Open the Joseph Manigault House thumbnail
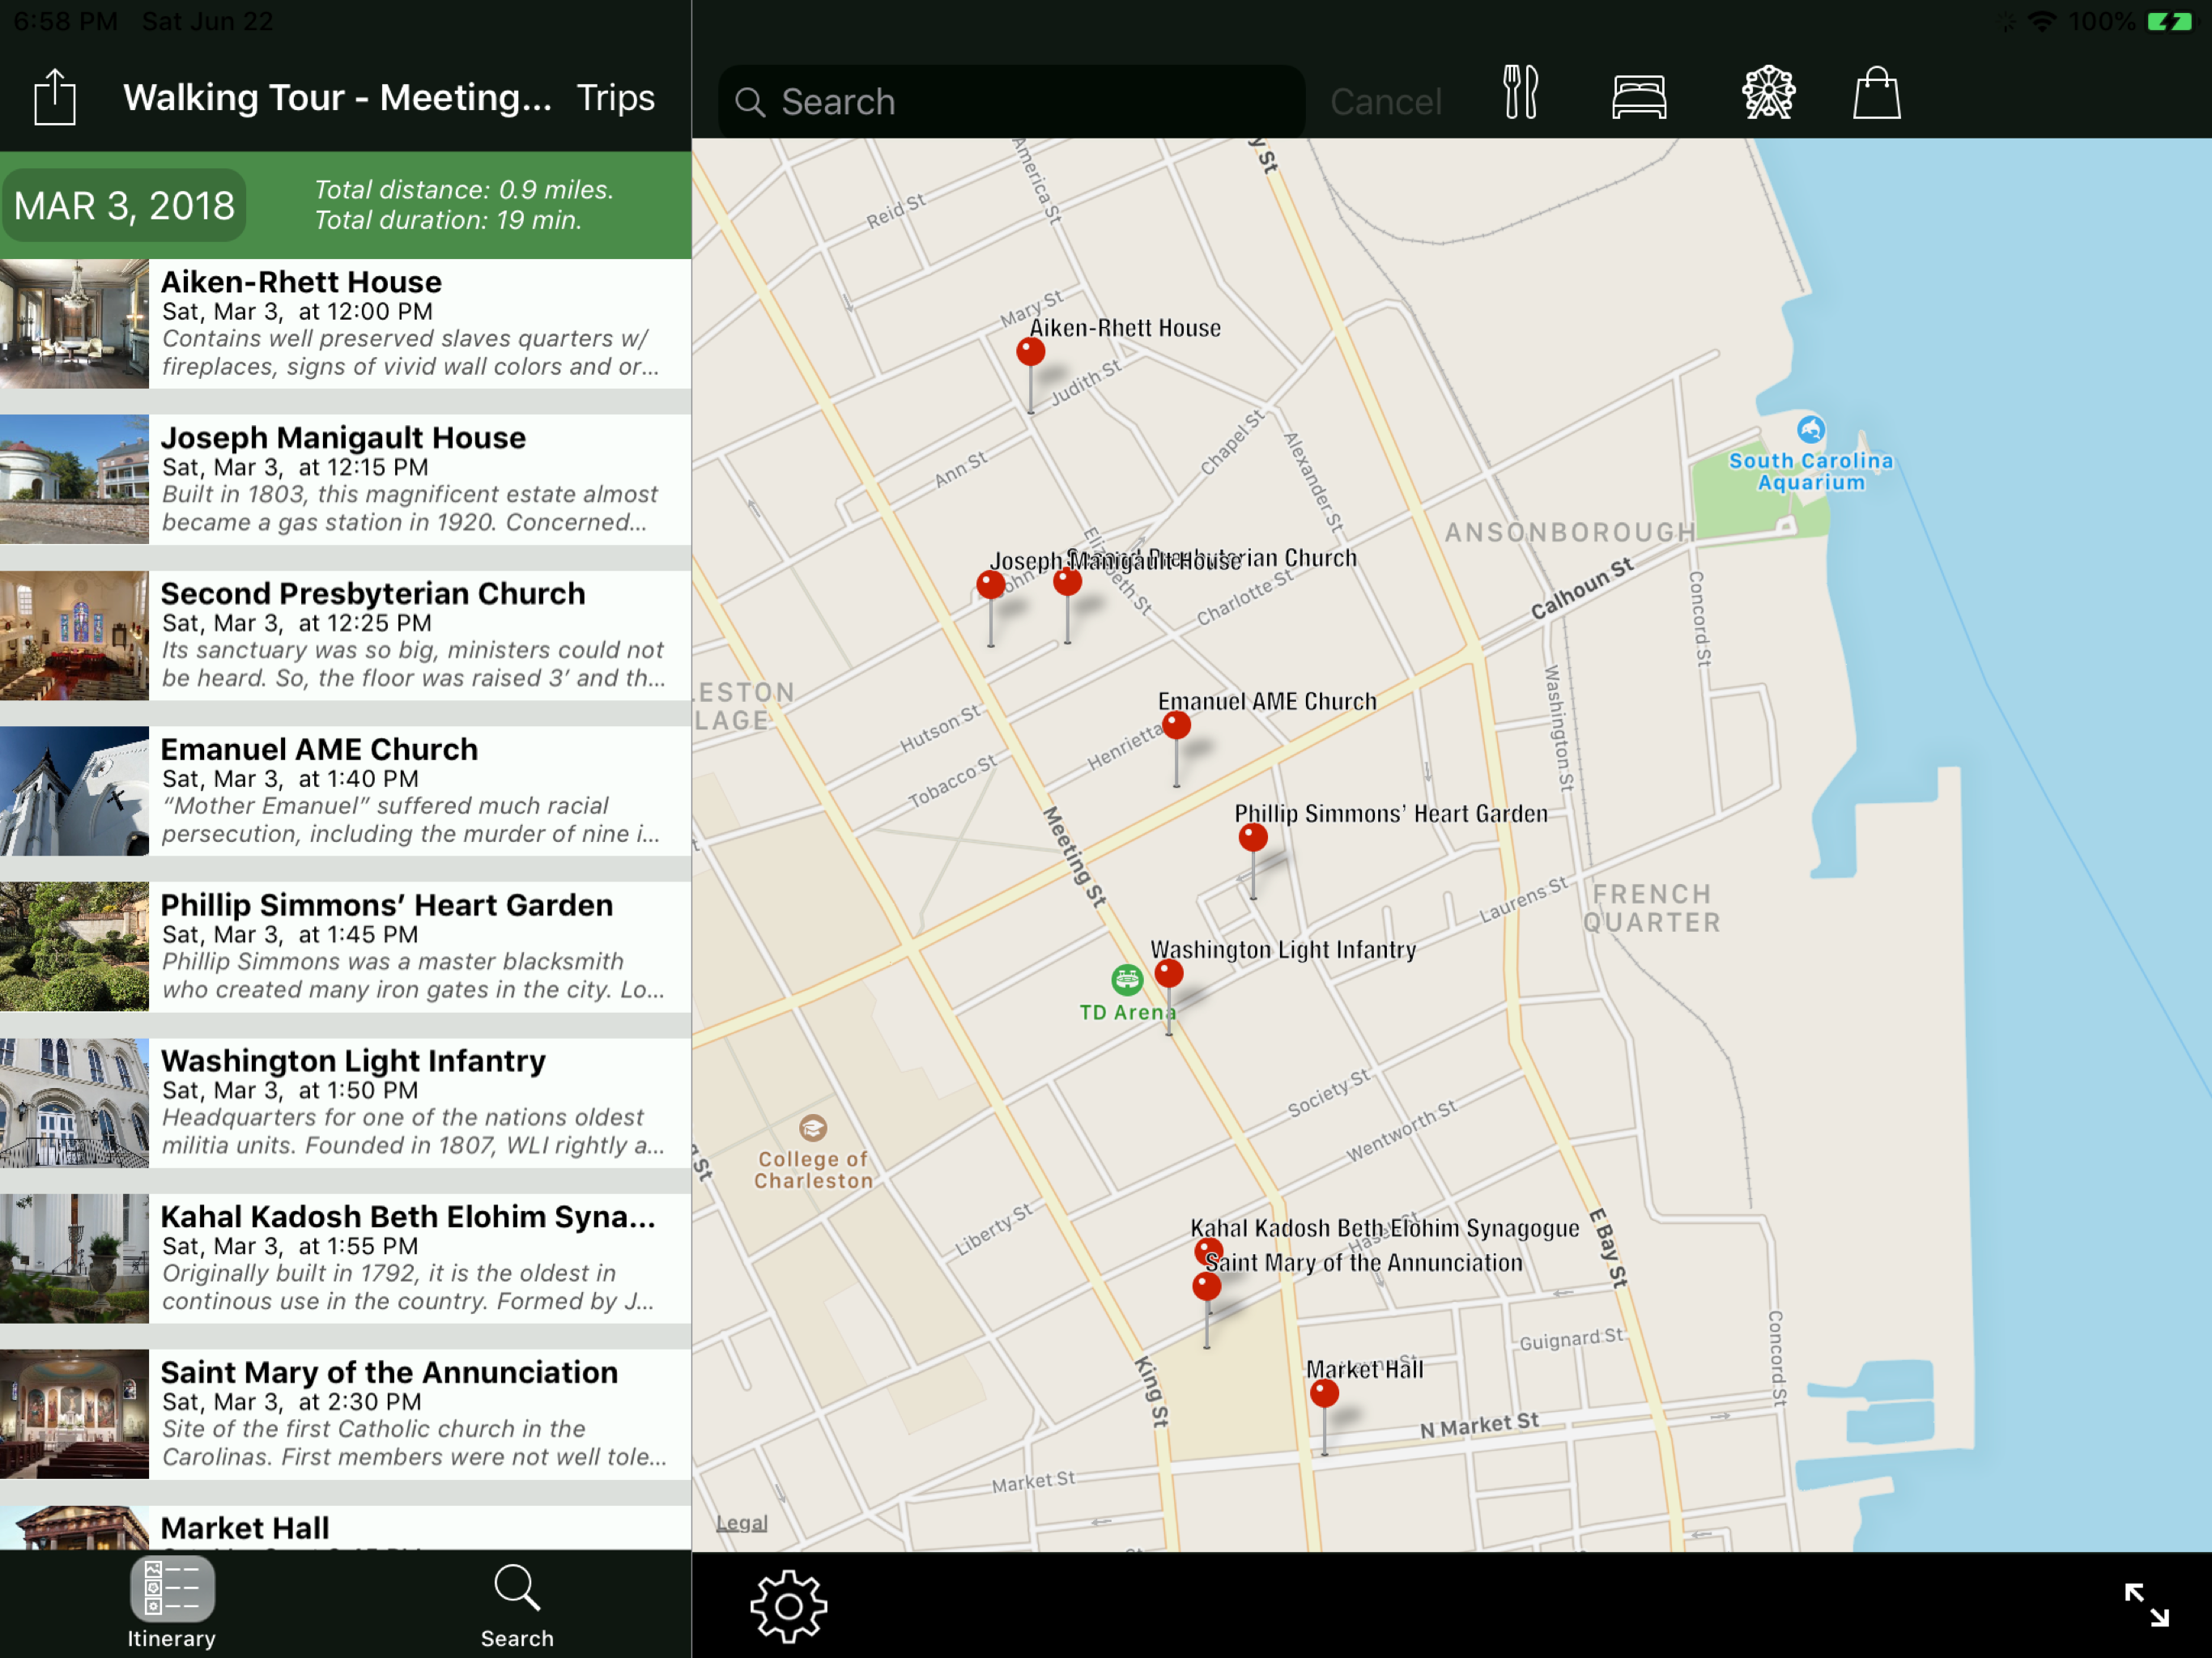The height and width of the screenshot is (1658, 2212). 74,480
